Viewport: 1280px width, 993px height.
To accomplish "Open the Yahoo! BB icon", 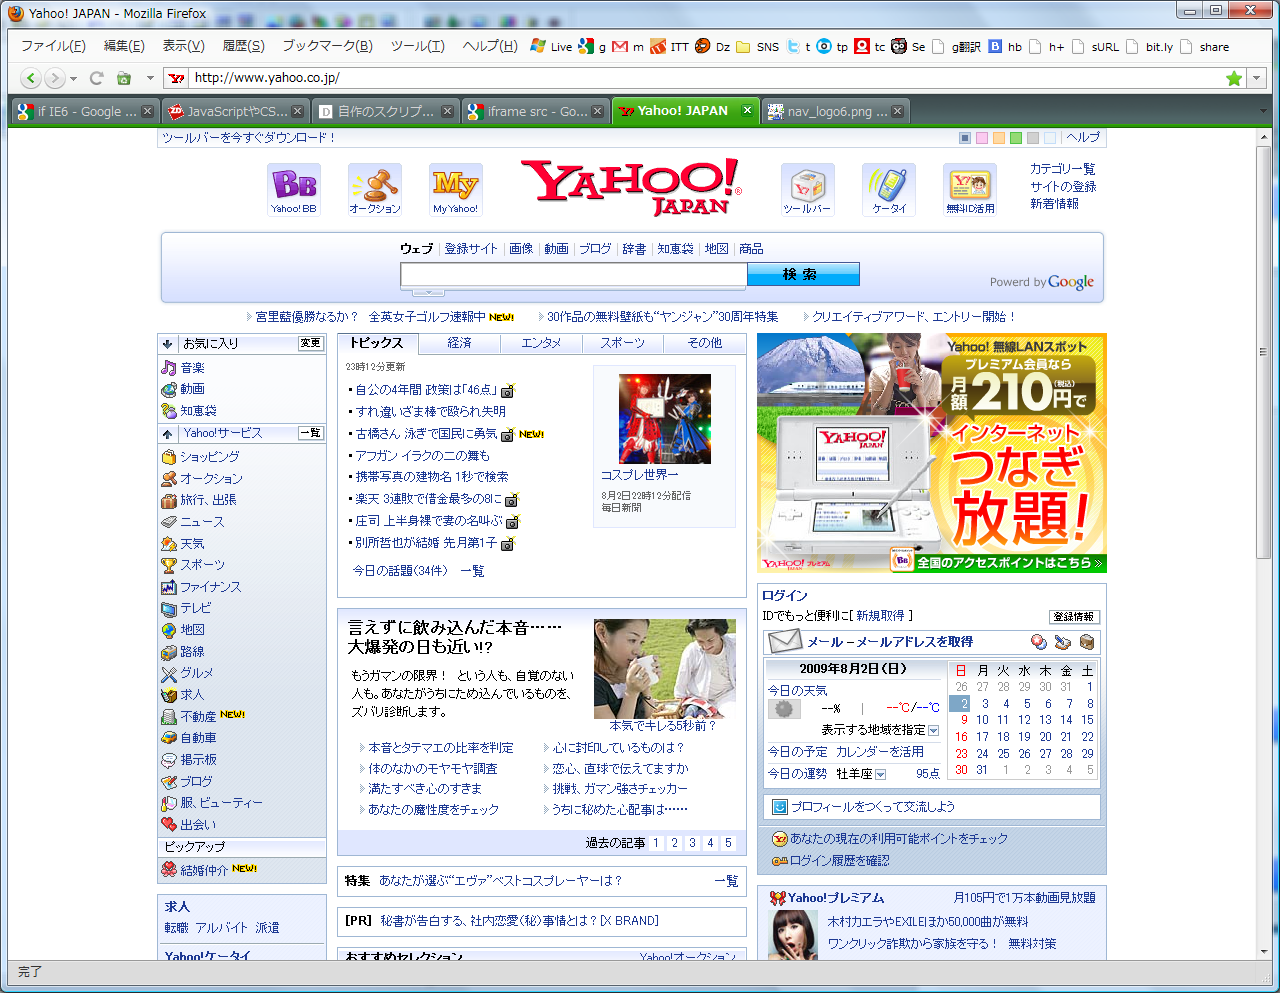I will 294,189.
